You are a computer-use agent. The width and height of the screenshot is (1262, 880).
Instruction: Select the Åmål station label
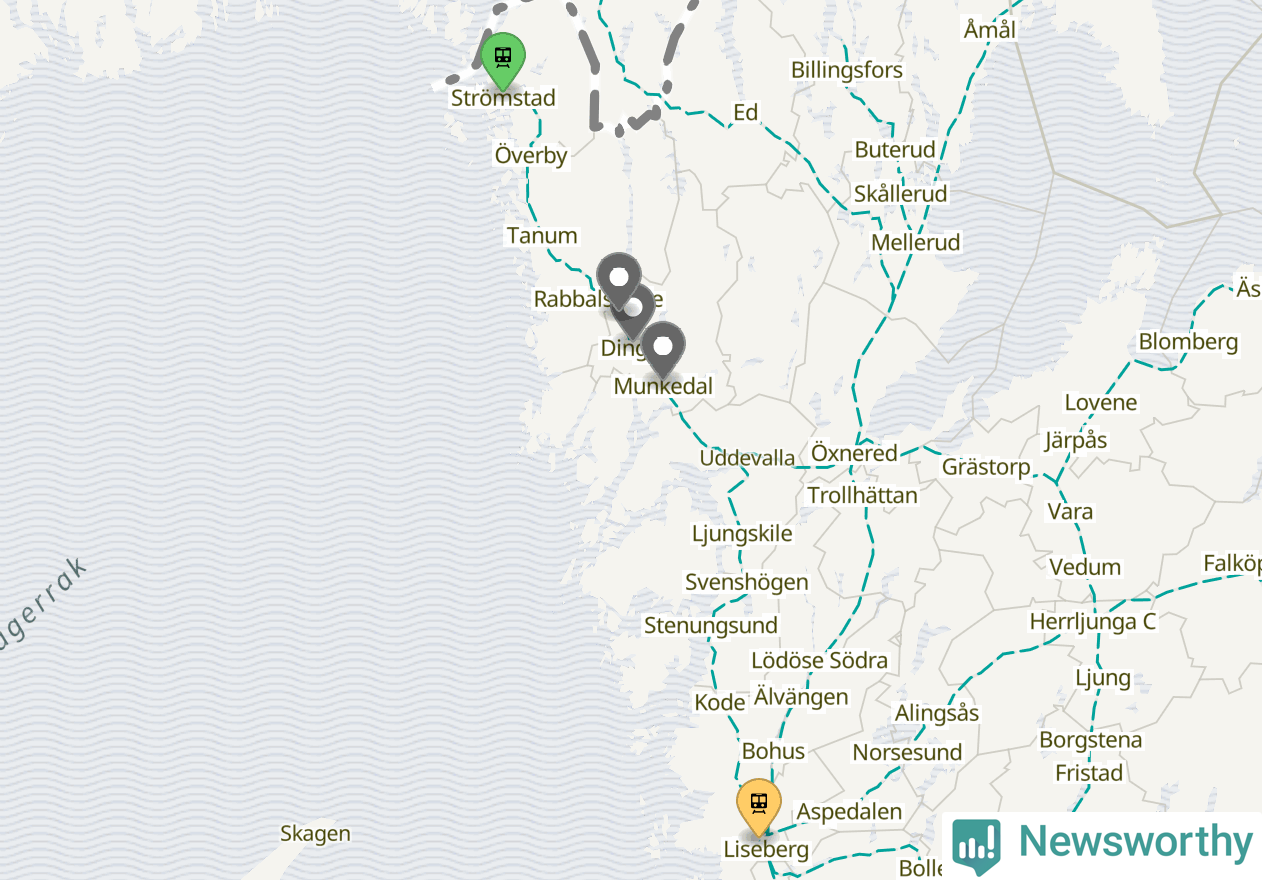click(990, 30)
